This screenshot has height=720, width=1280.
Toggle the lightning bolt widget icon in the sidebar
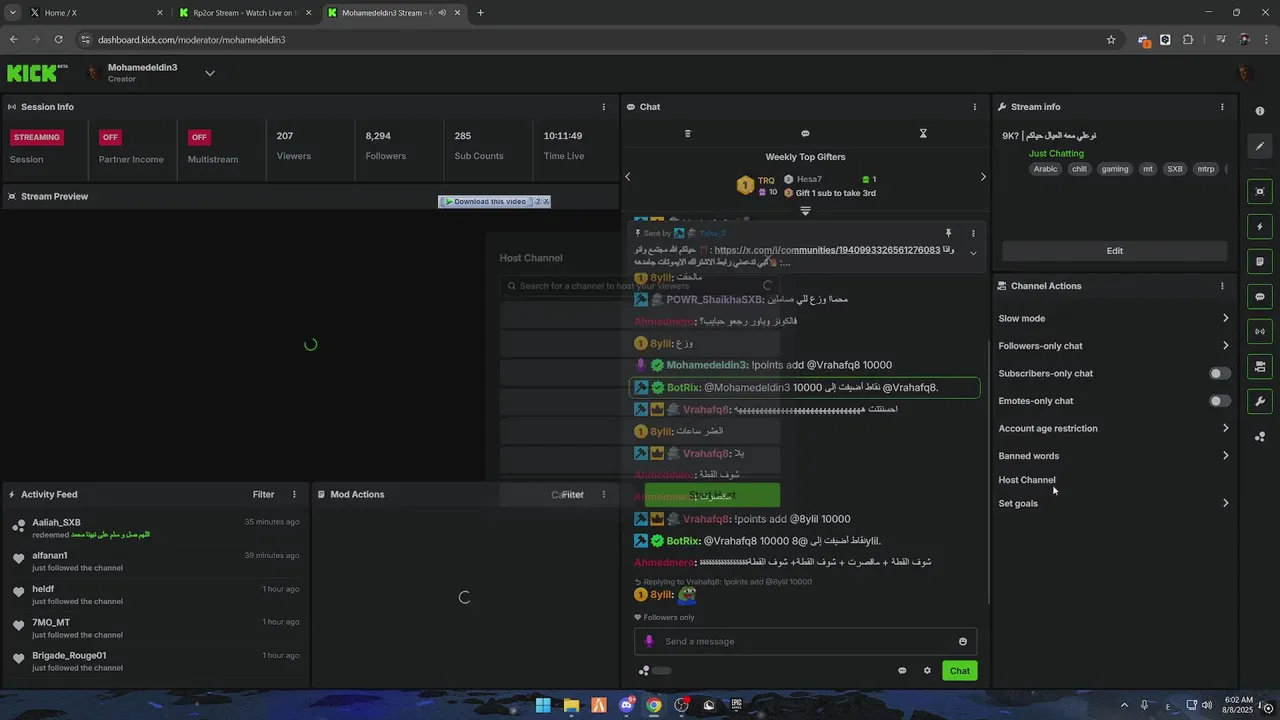pyautogui.click(x=1260, y=226)
